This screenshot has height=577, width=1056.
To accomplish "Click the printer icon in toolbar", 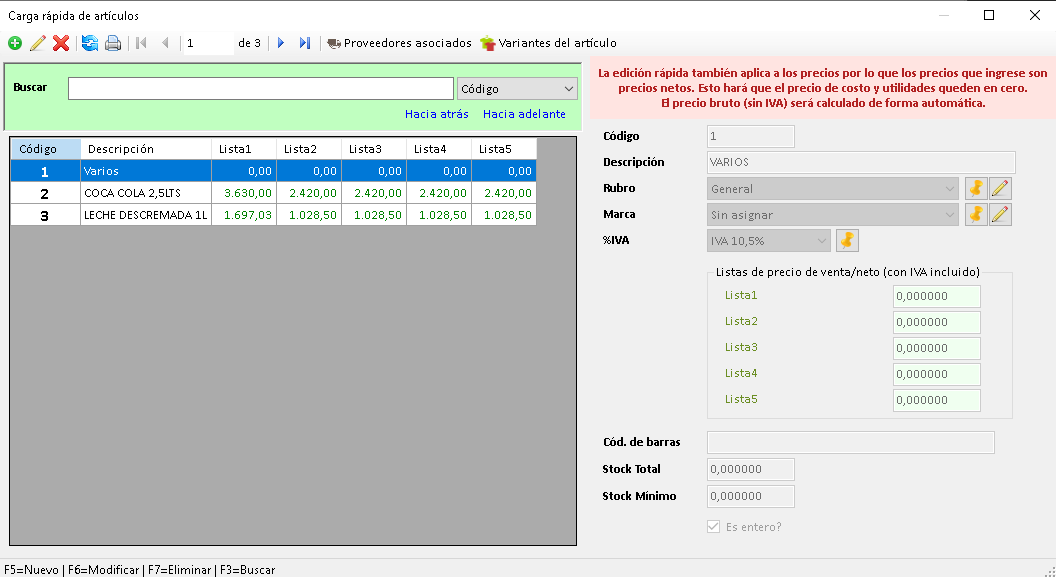I will (x=113, y=43).
